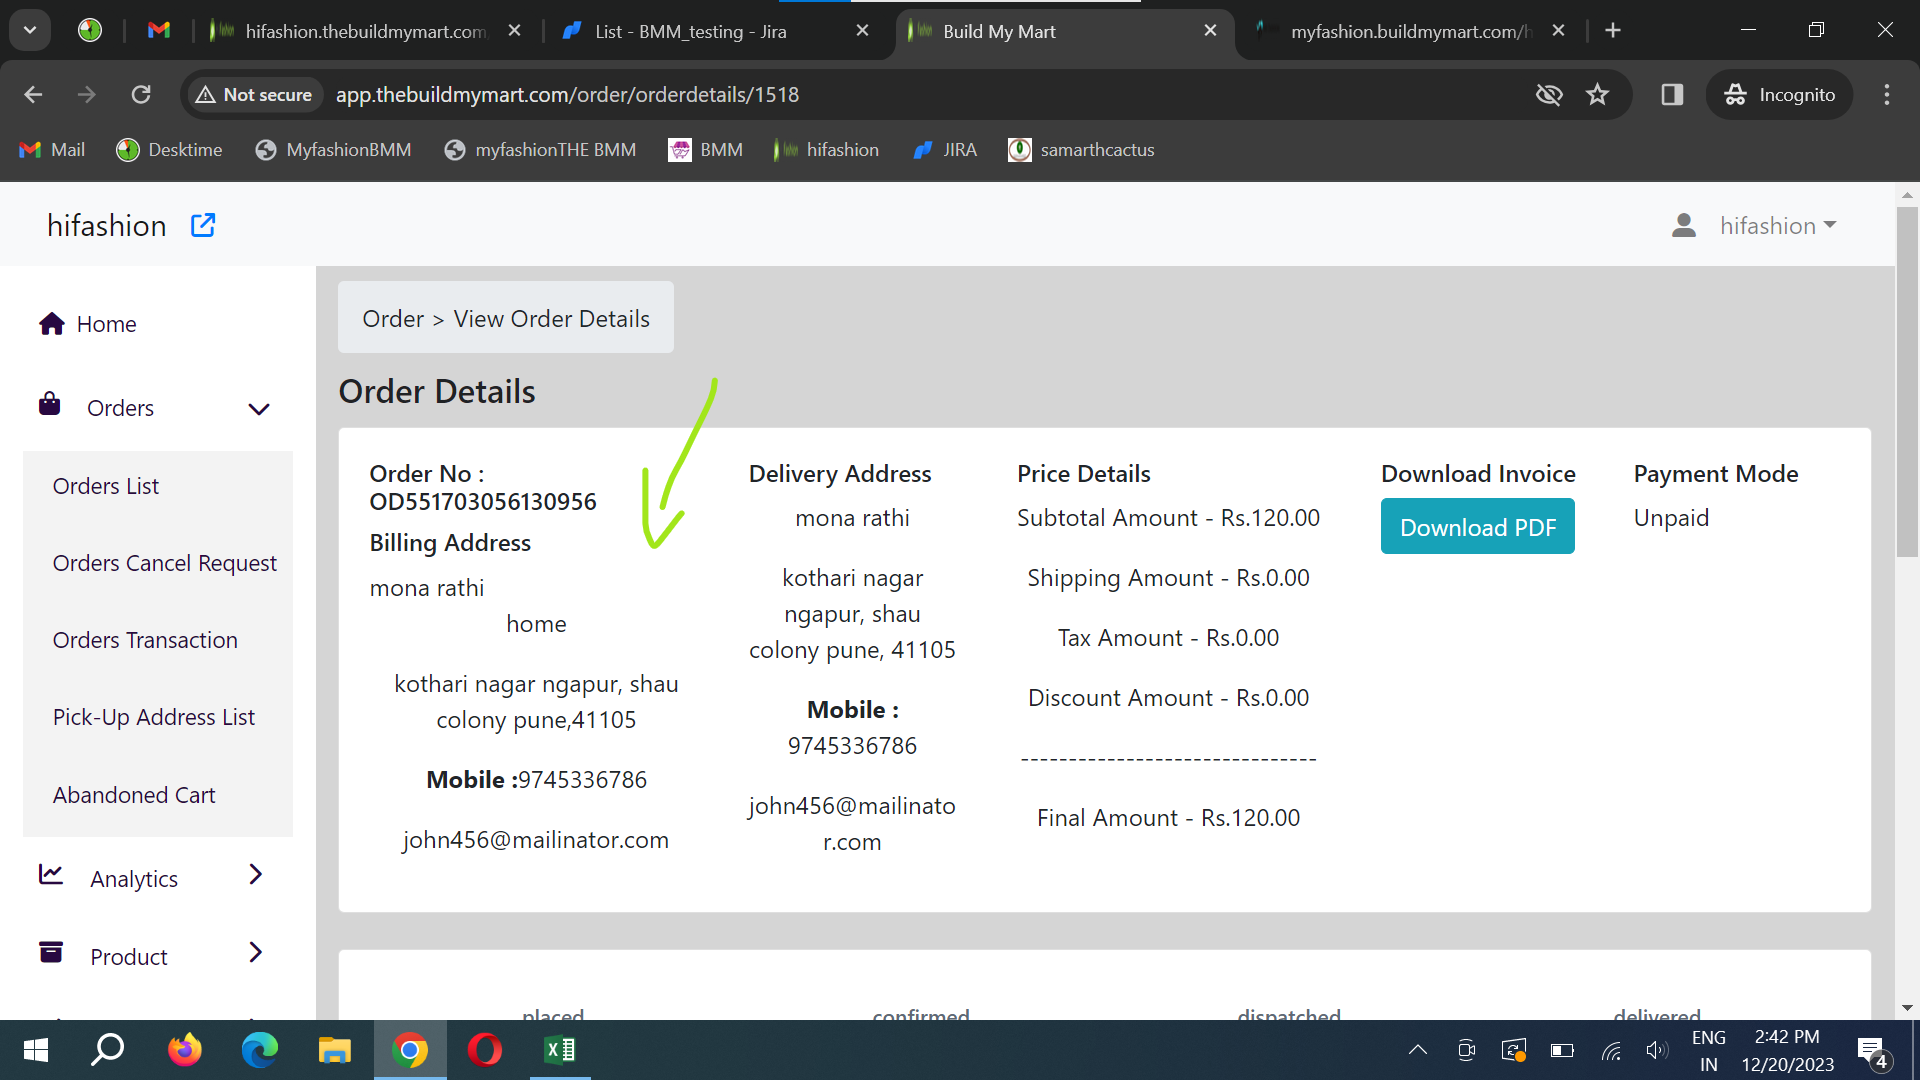Open a new browser tab with plus icon
This screenshot has width=1920, height=1080.
coord(1613,30)
